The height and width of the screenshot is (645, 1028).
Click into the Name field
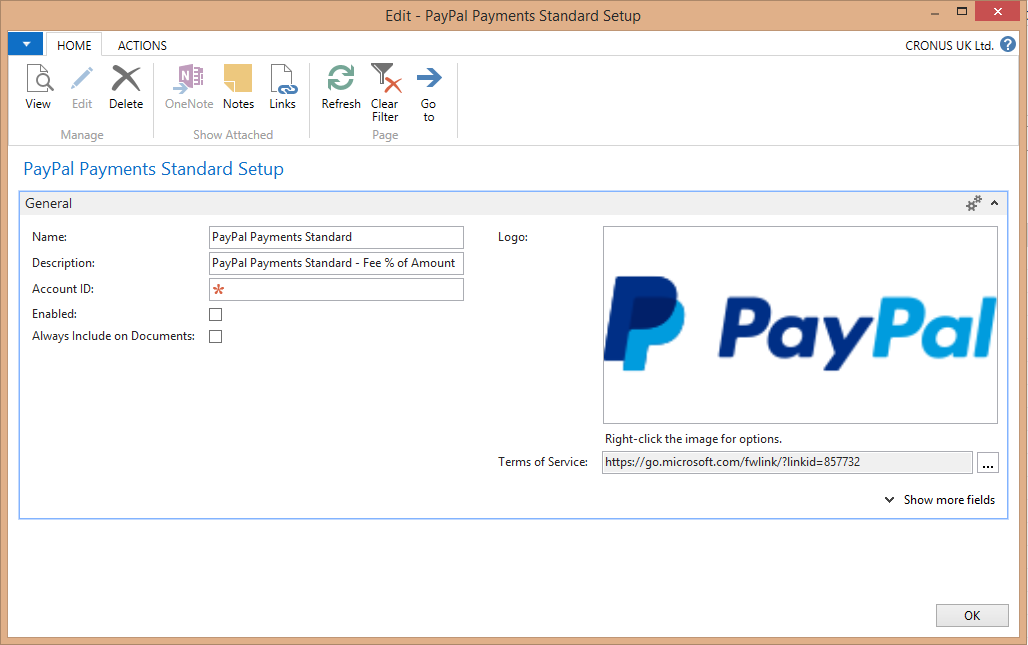tap(336, 237)
